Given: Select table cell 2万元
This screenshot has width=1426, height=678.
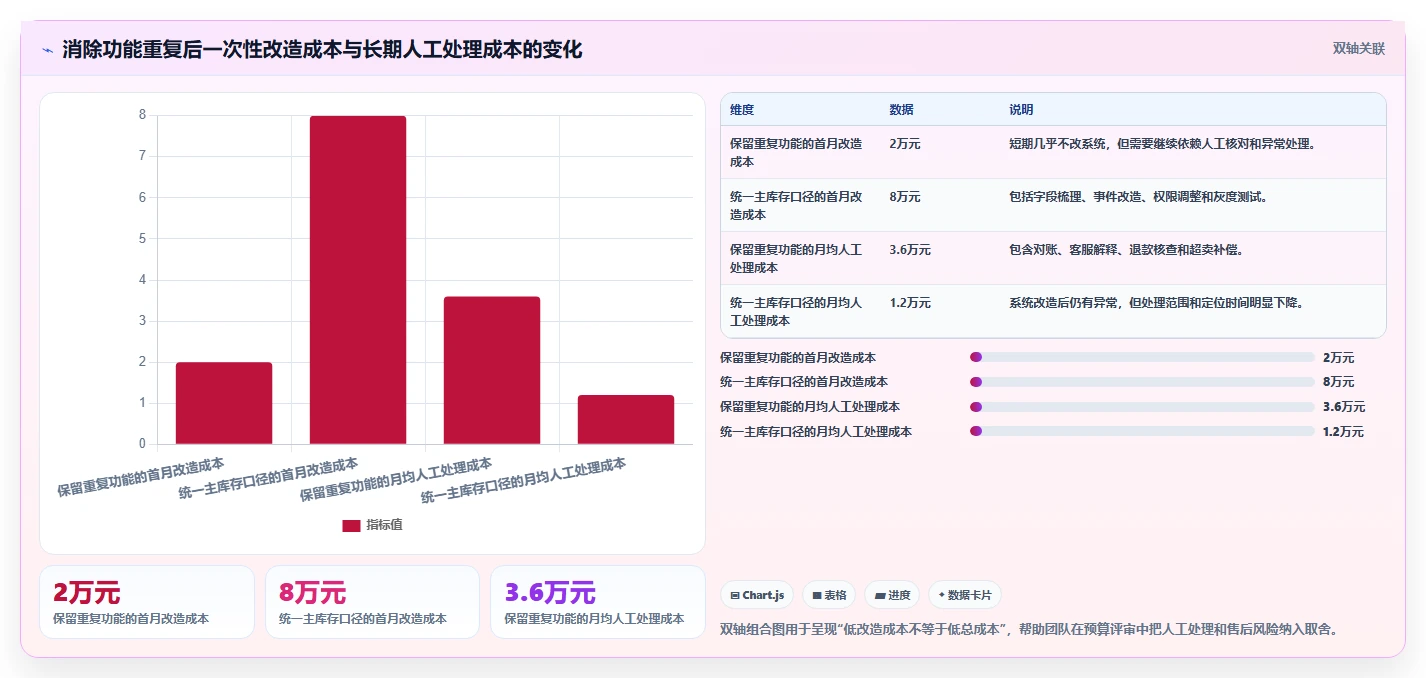Looking at the screenshot, I should tap(905, 144).
